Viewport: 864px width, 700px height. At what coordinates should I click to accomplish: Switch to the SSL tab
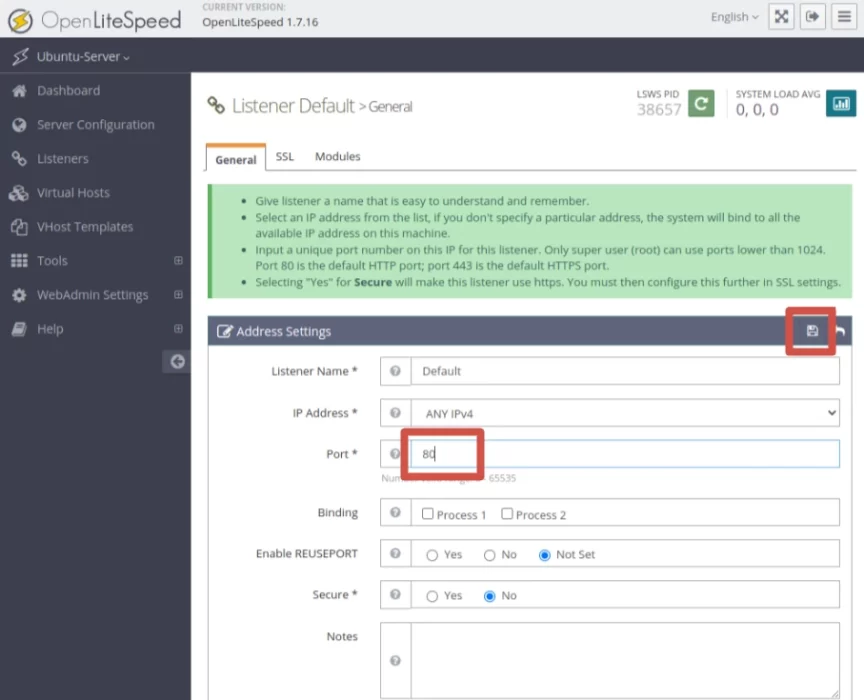coord(284,157)
